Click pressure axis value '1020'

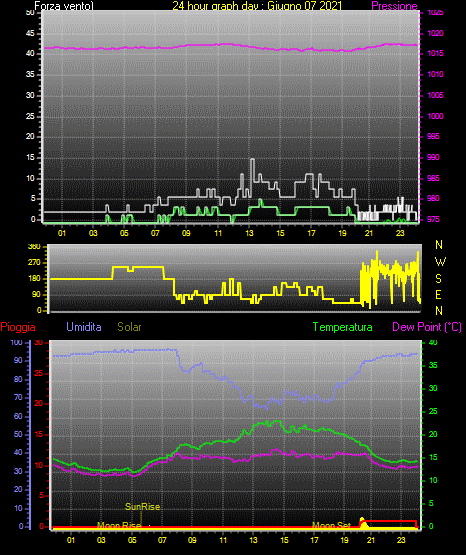435,33
